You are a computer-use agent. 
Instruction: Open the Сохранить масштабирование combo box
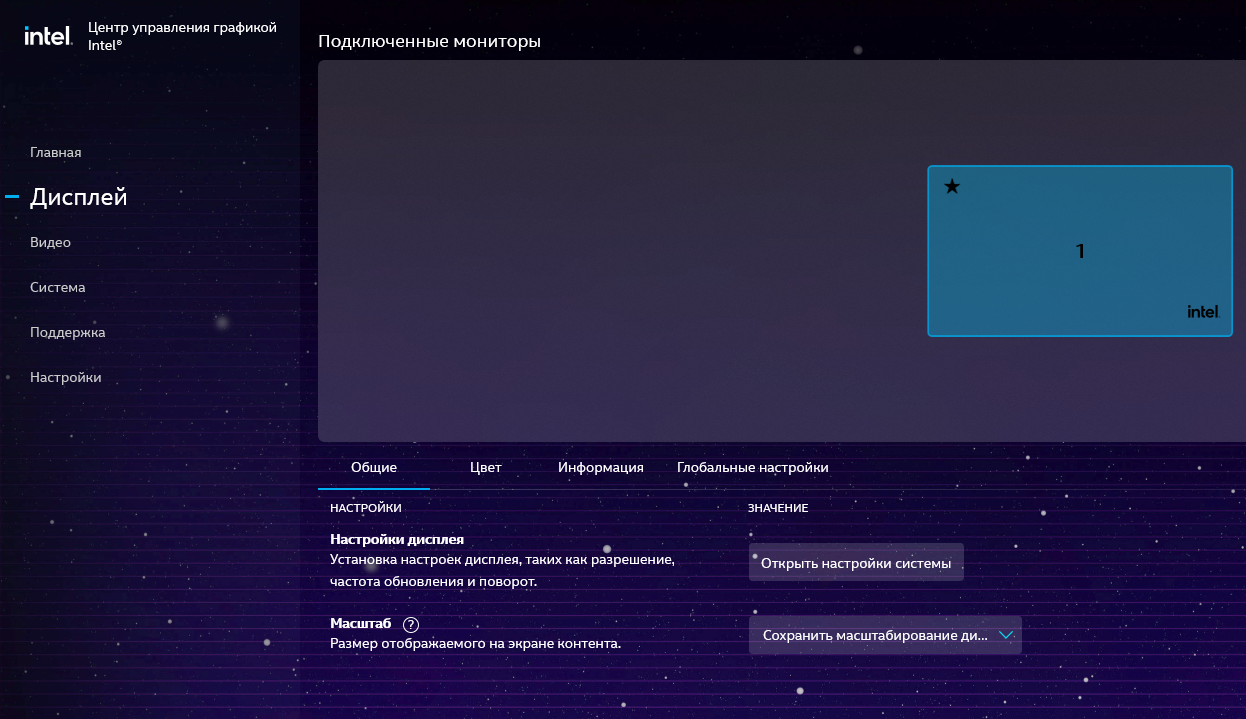point(874,635)
